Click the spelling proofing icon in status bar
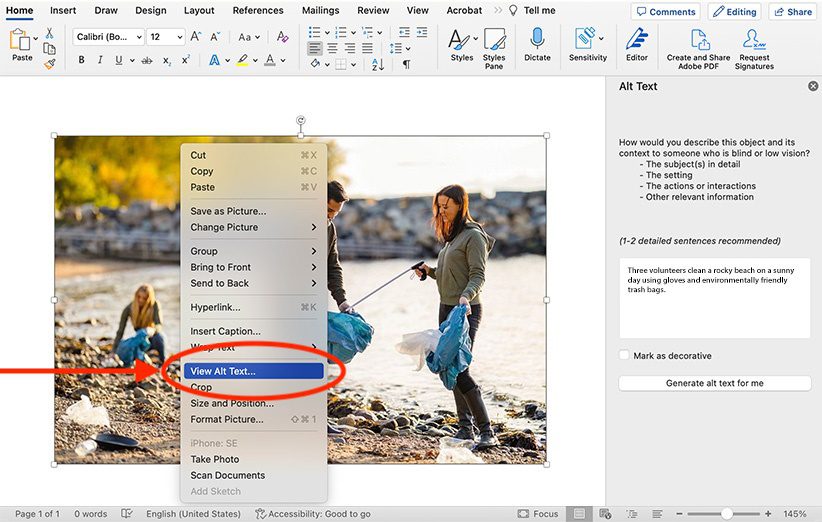The height and width of the screenshot is (522, 822). 126,514
